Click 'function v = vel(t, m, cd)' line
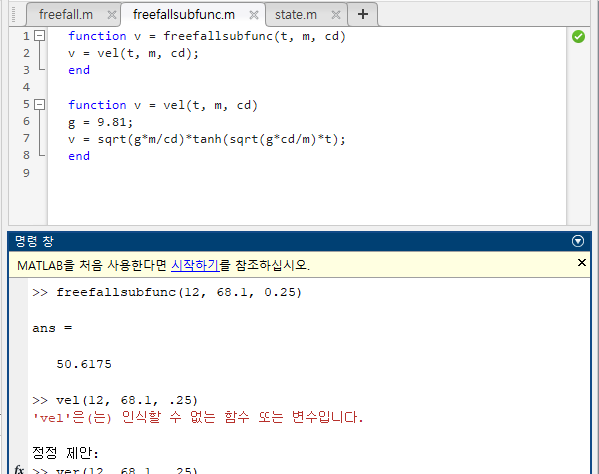 (x=163, y=105)
